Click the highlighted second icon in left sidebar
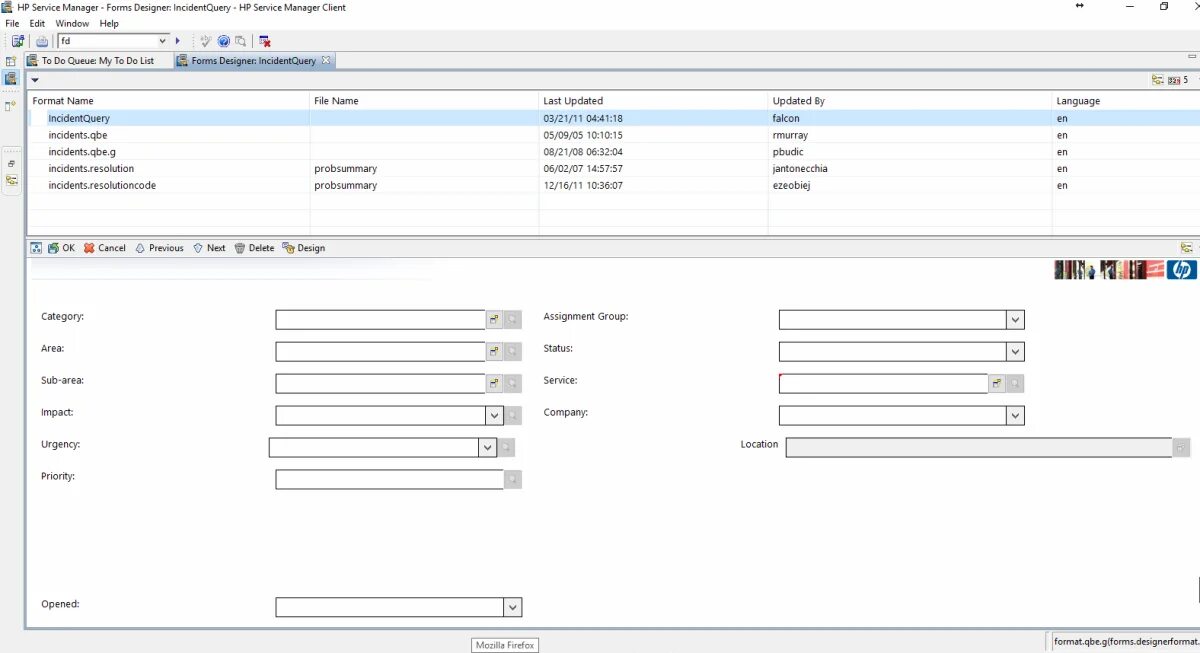 [11, 78]
